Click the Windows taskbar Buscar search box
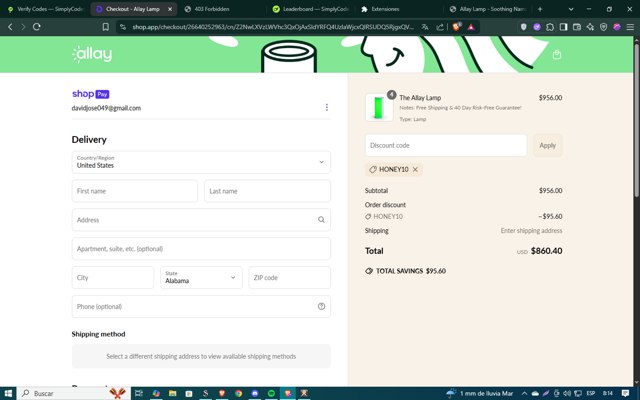The image size is (640, 400). pos(73,393)
